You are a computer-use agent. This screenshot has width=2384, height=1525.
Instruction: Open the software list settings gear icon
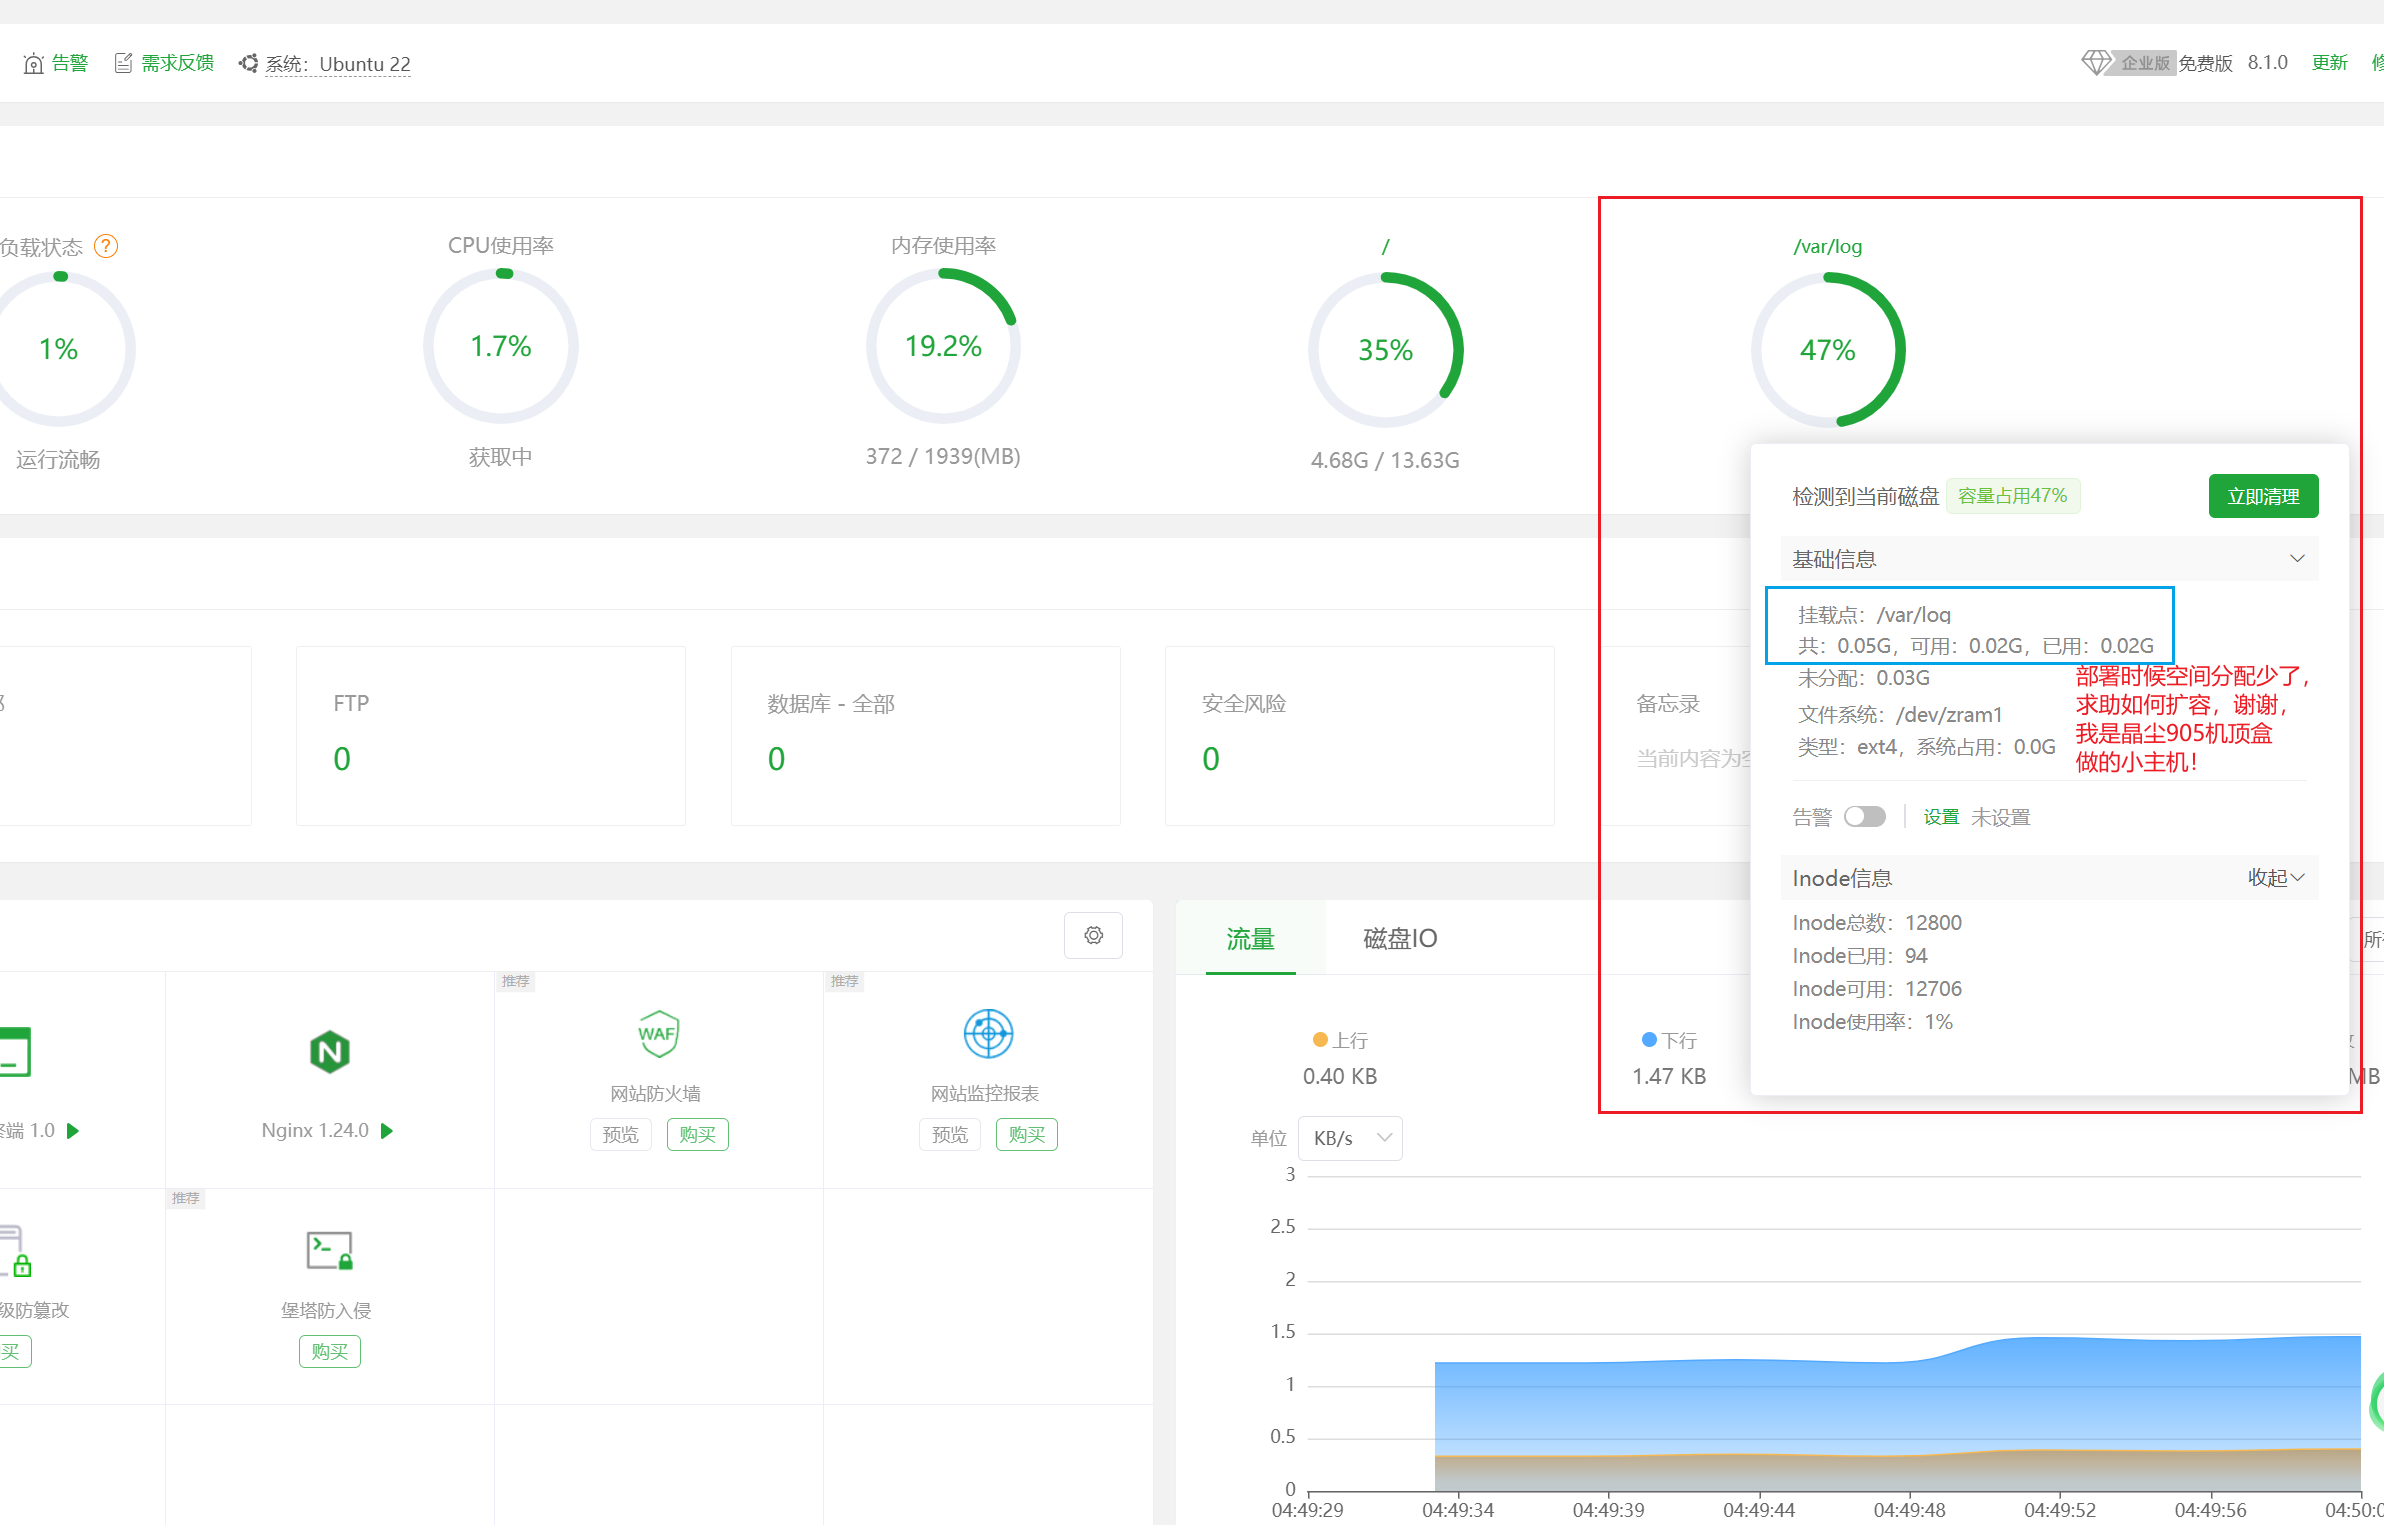pos(1093,935)
